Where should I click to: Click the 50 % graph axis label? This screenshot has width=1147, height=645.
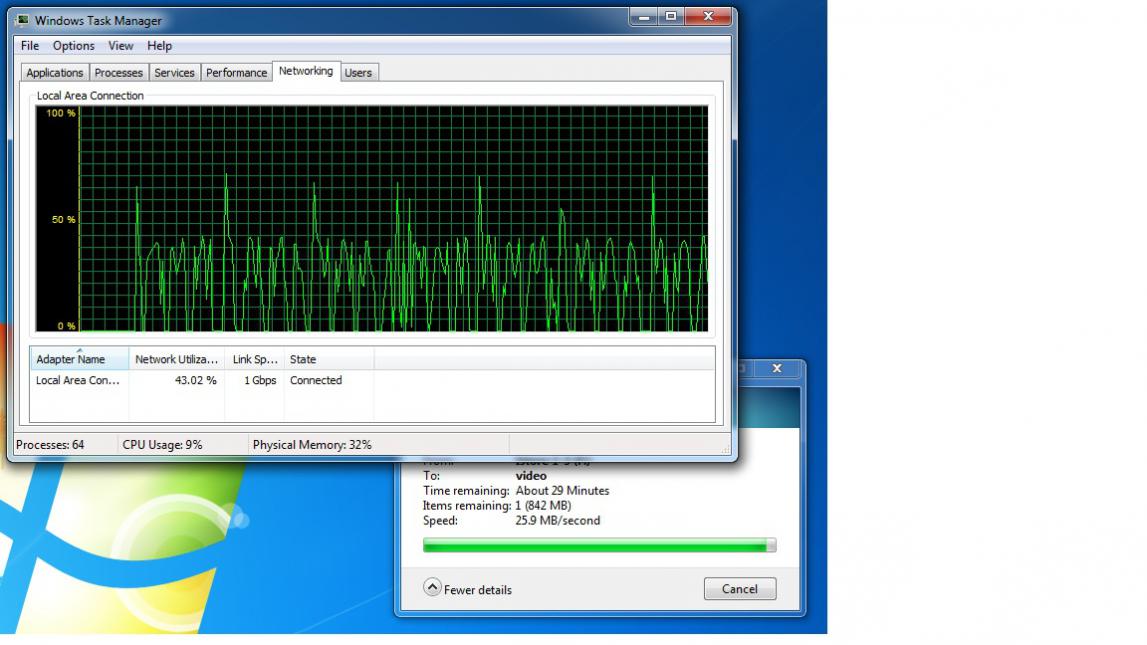coord(64,219)
